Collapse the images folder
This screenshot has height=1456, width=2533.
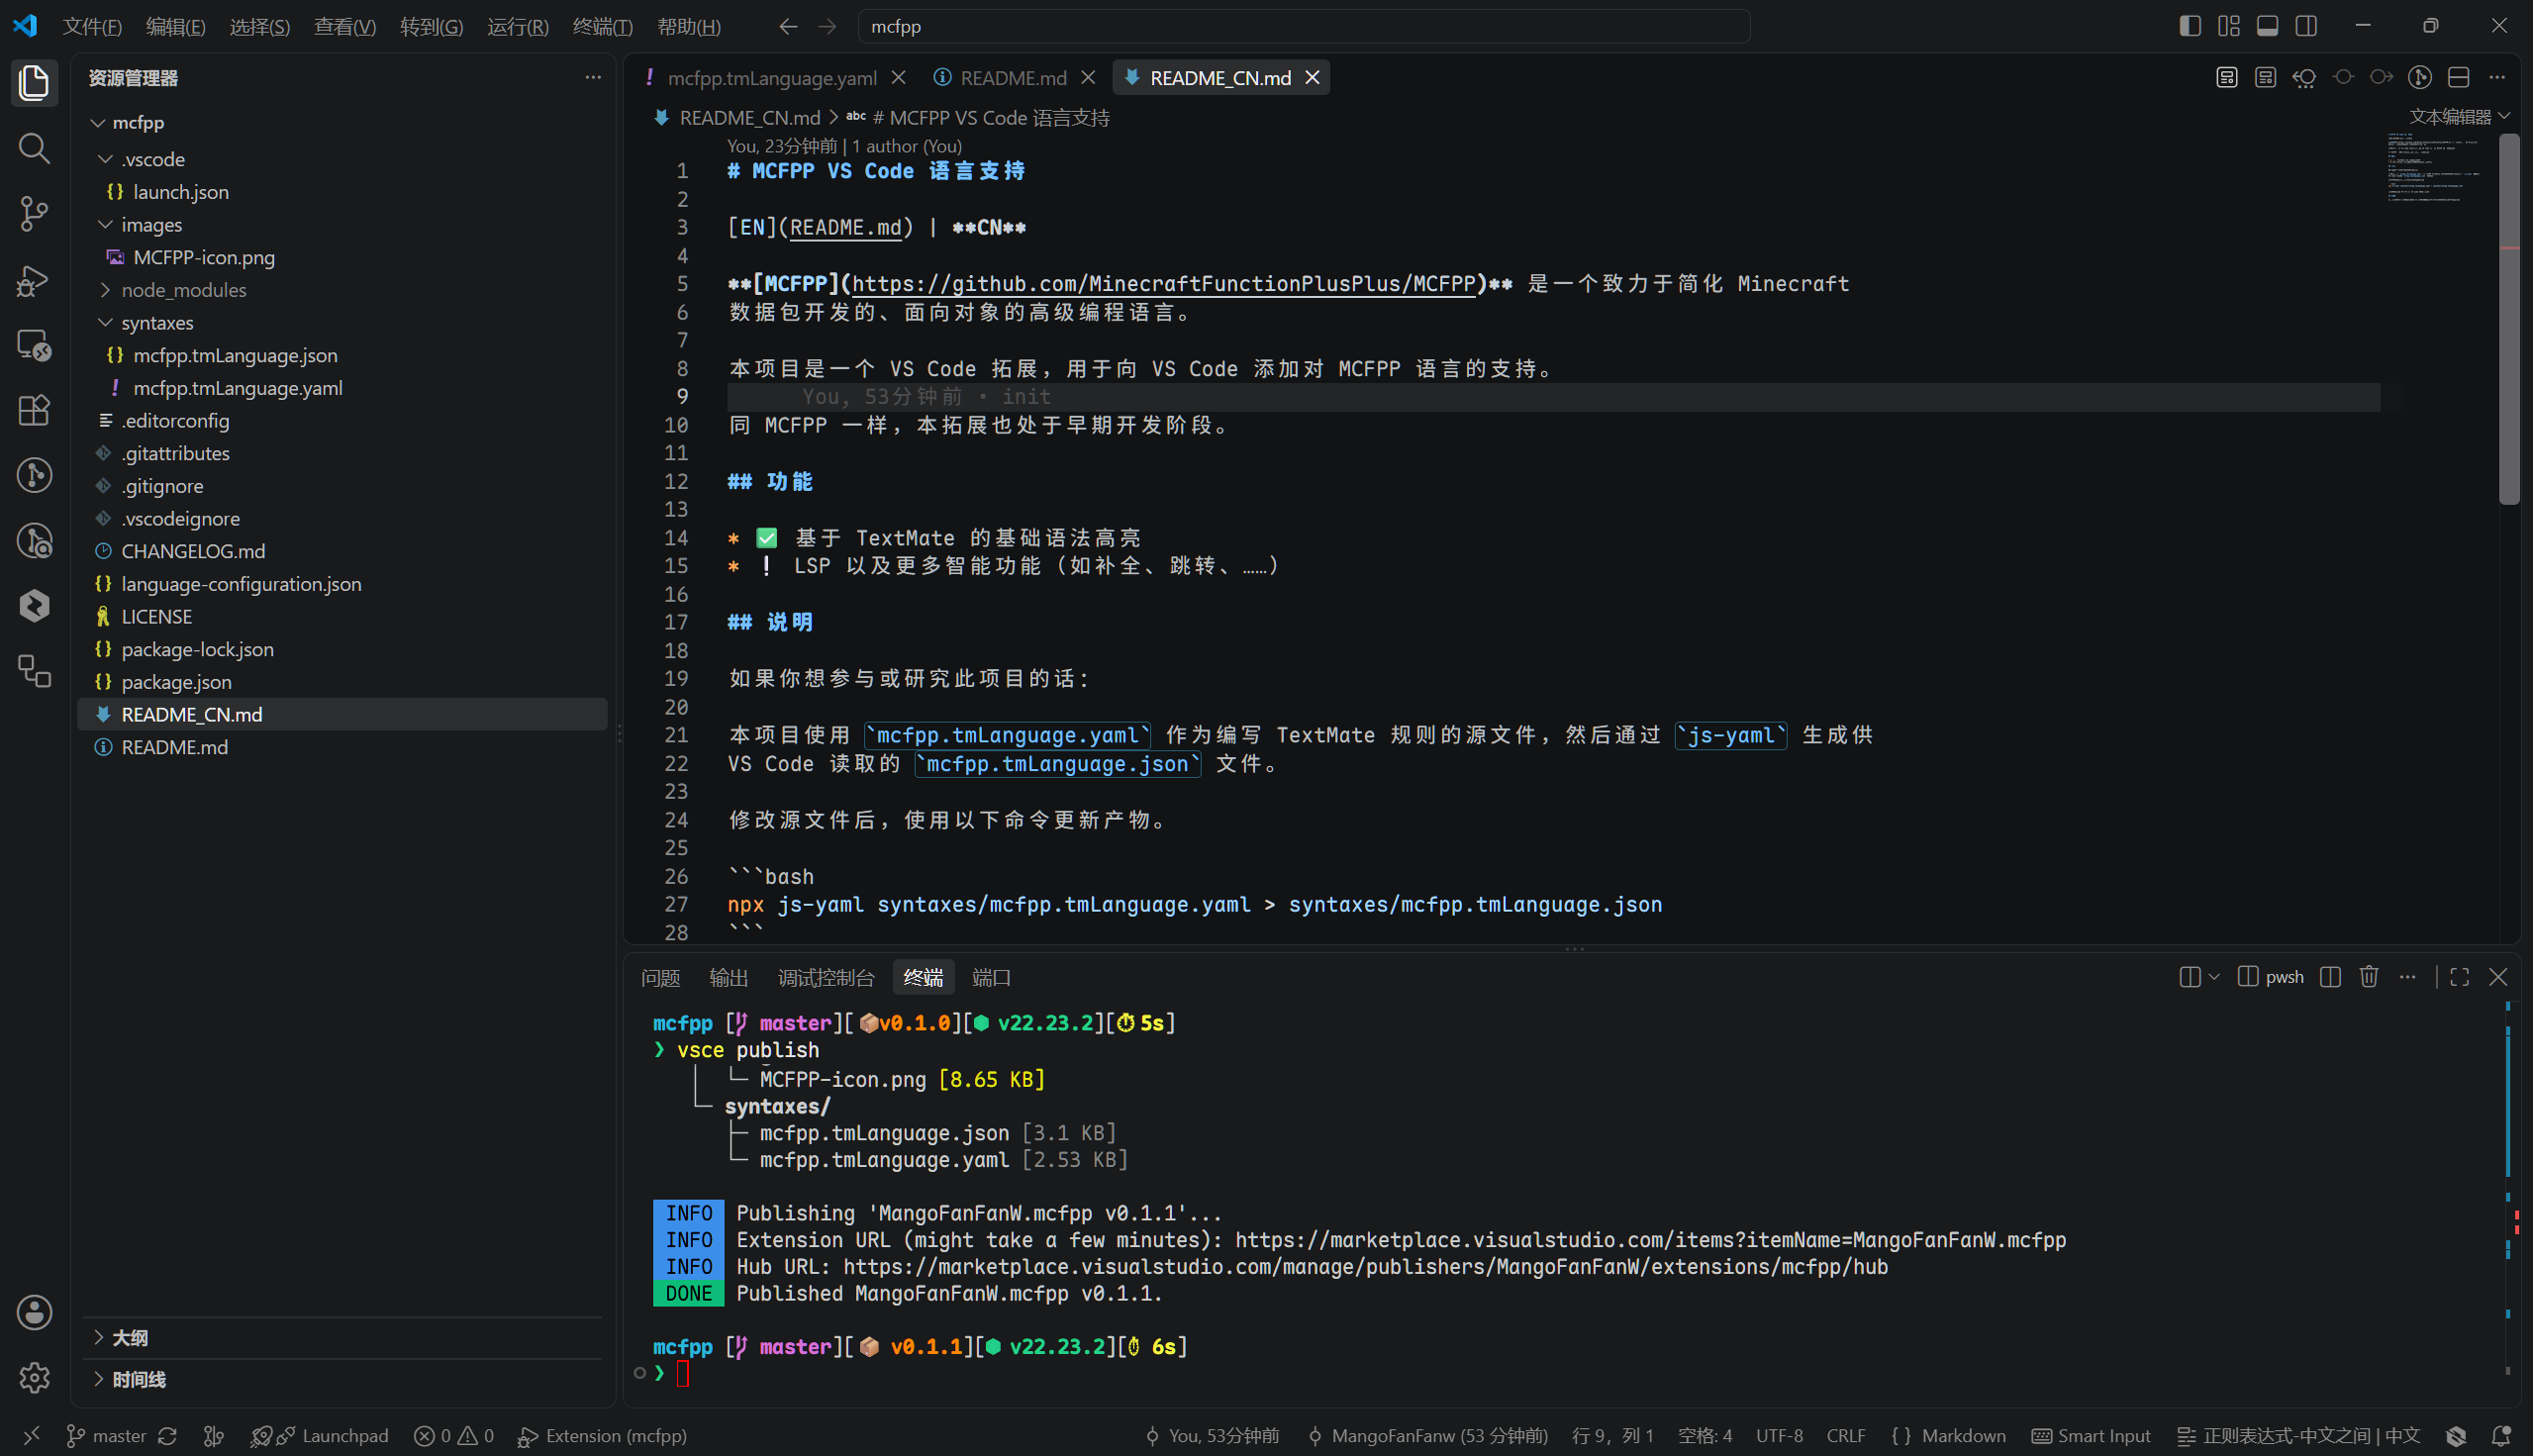105,225
